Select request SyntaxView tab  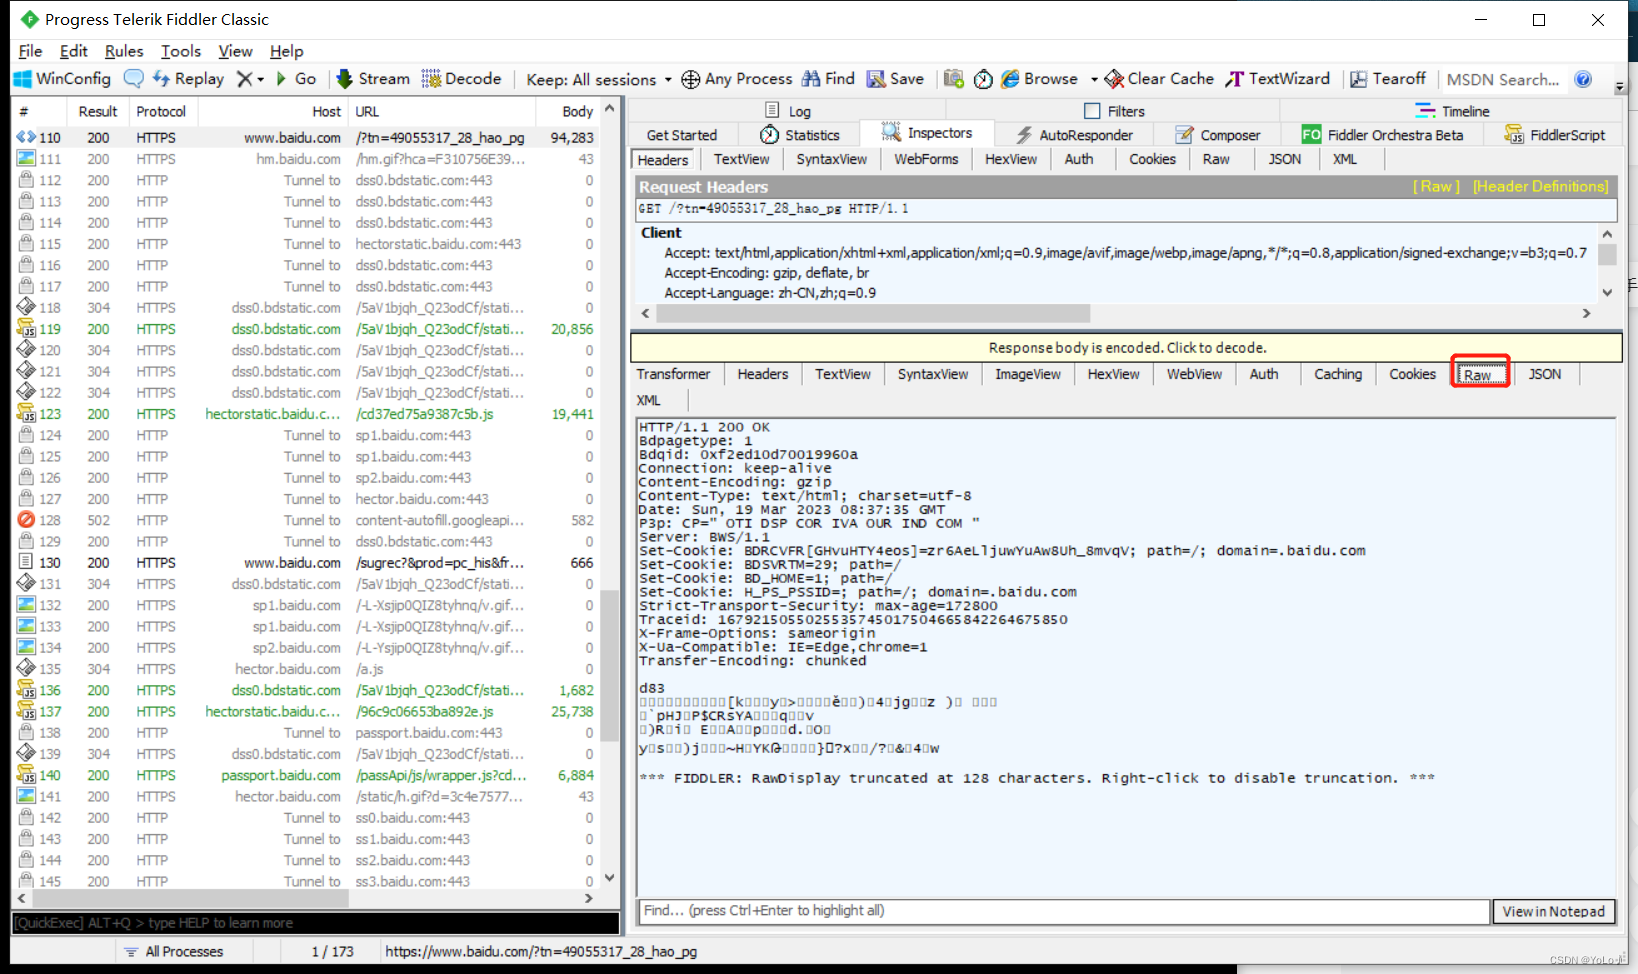pyautogui.click(x=831, y=159)
